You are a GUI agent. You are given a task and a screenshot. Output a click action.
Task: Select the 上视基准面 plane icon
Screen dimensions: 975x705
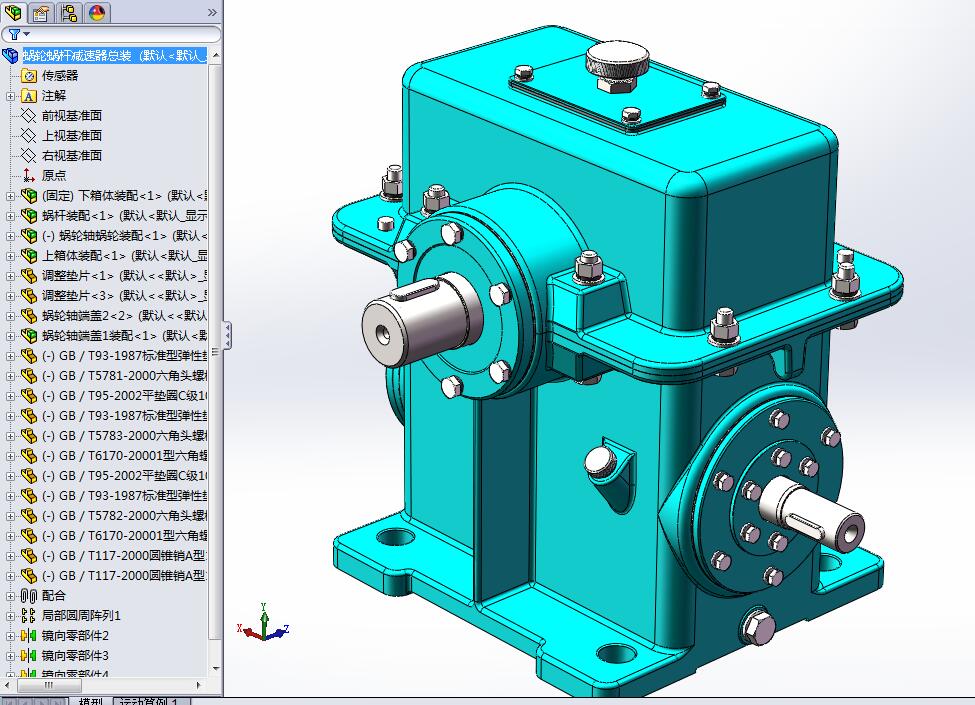point(29,136)
